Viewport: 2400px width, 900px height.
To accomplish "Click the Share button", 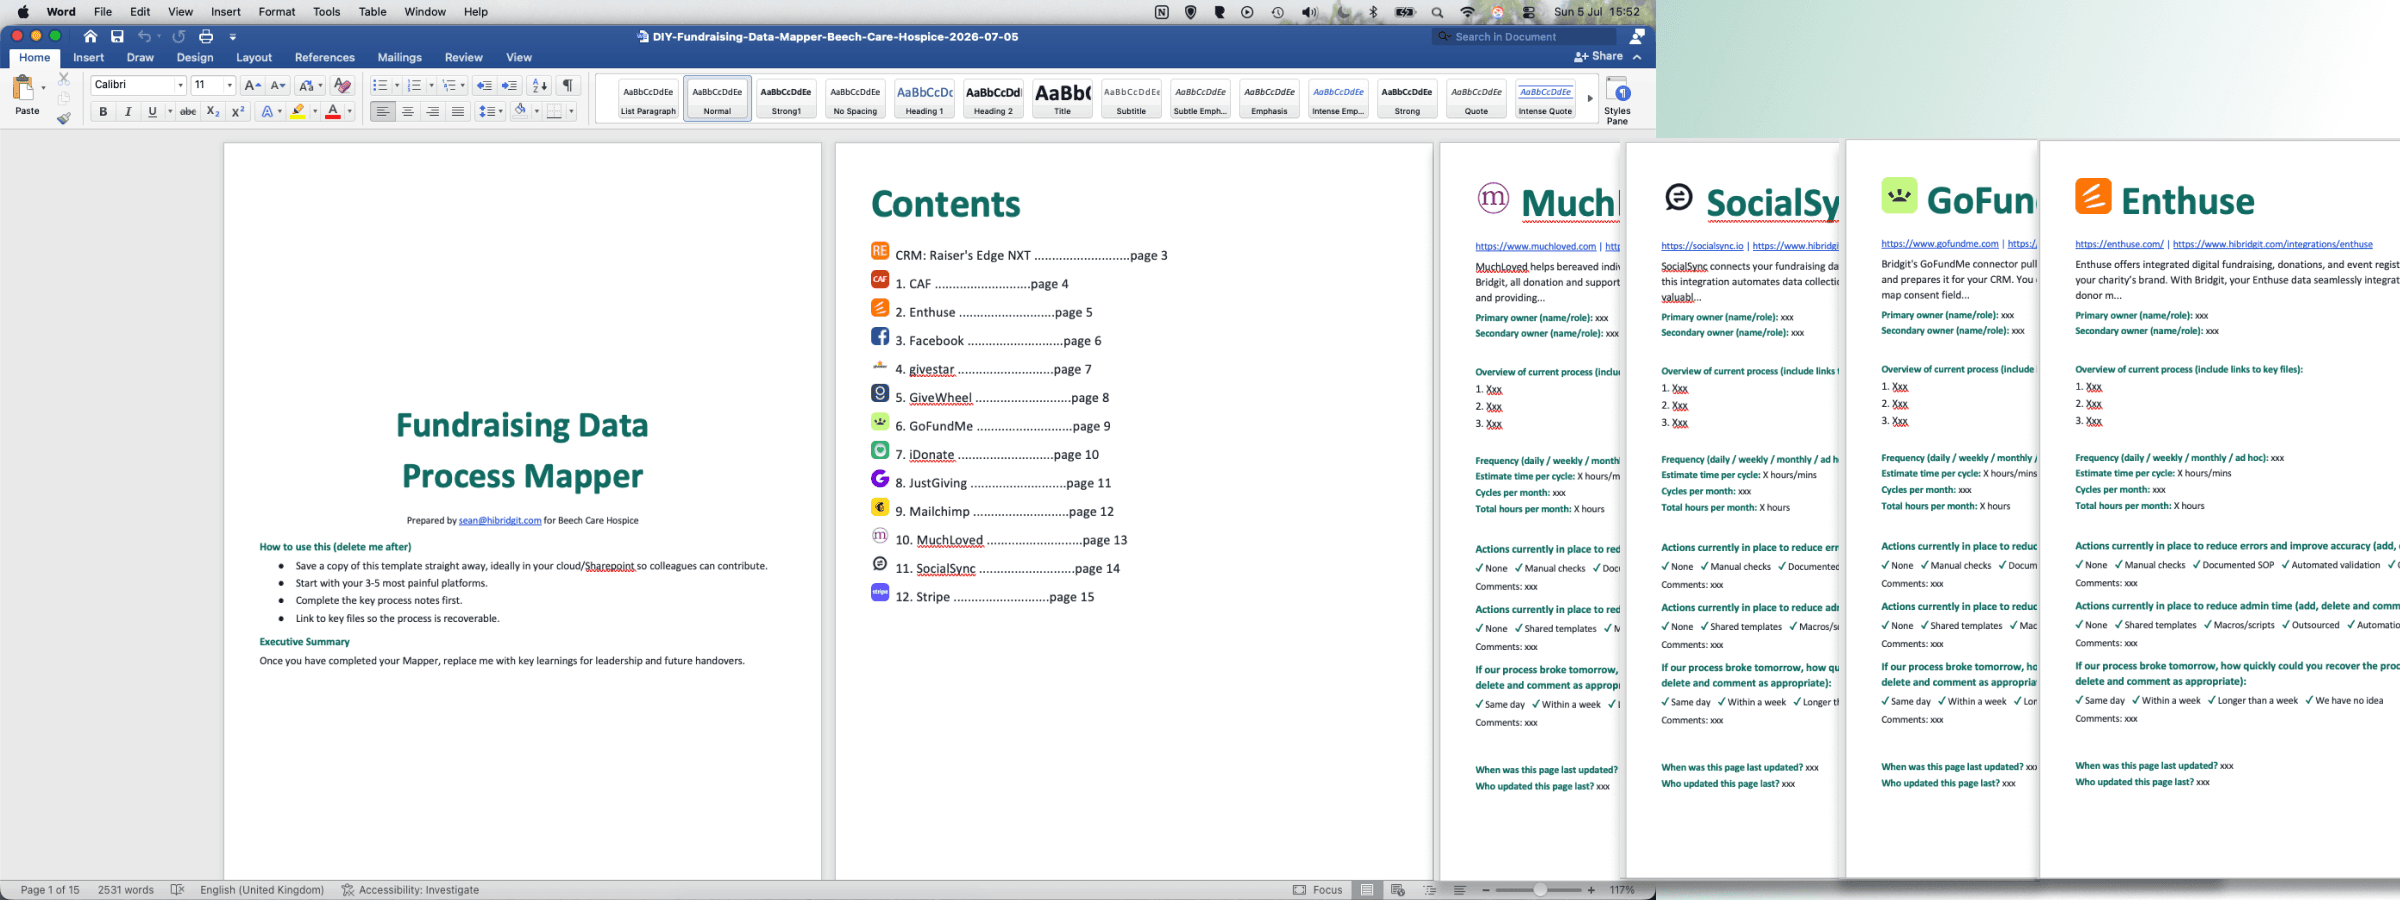I will coord(1598,56).
